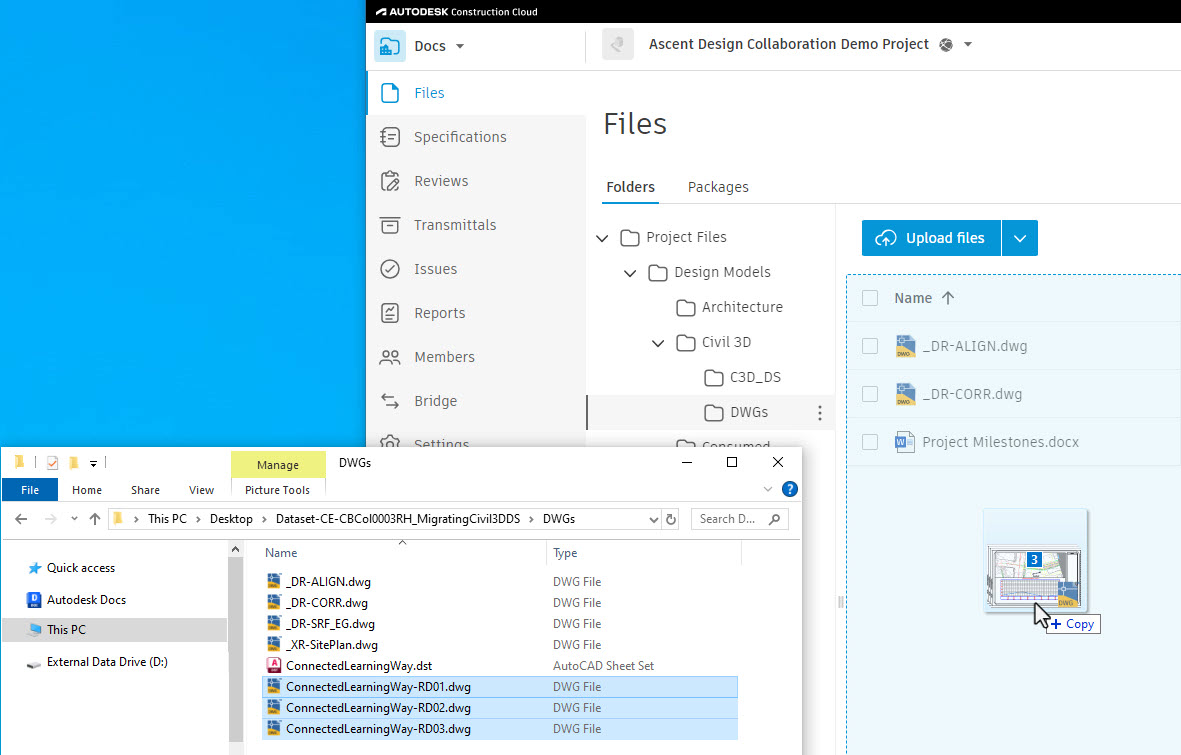
Task: Click the globe icon next to project name
Action: click(x=946, y=45)
